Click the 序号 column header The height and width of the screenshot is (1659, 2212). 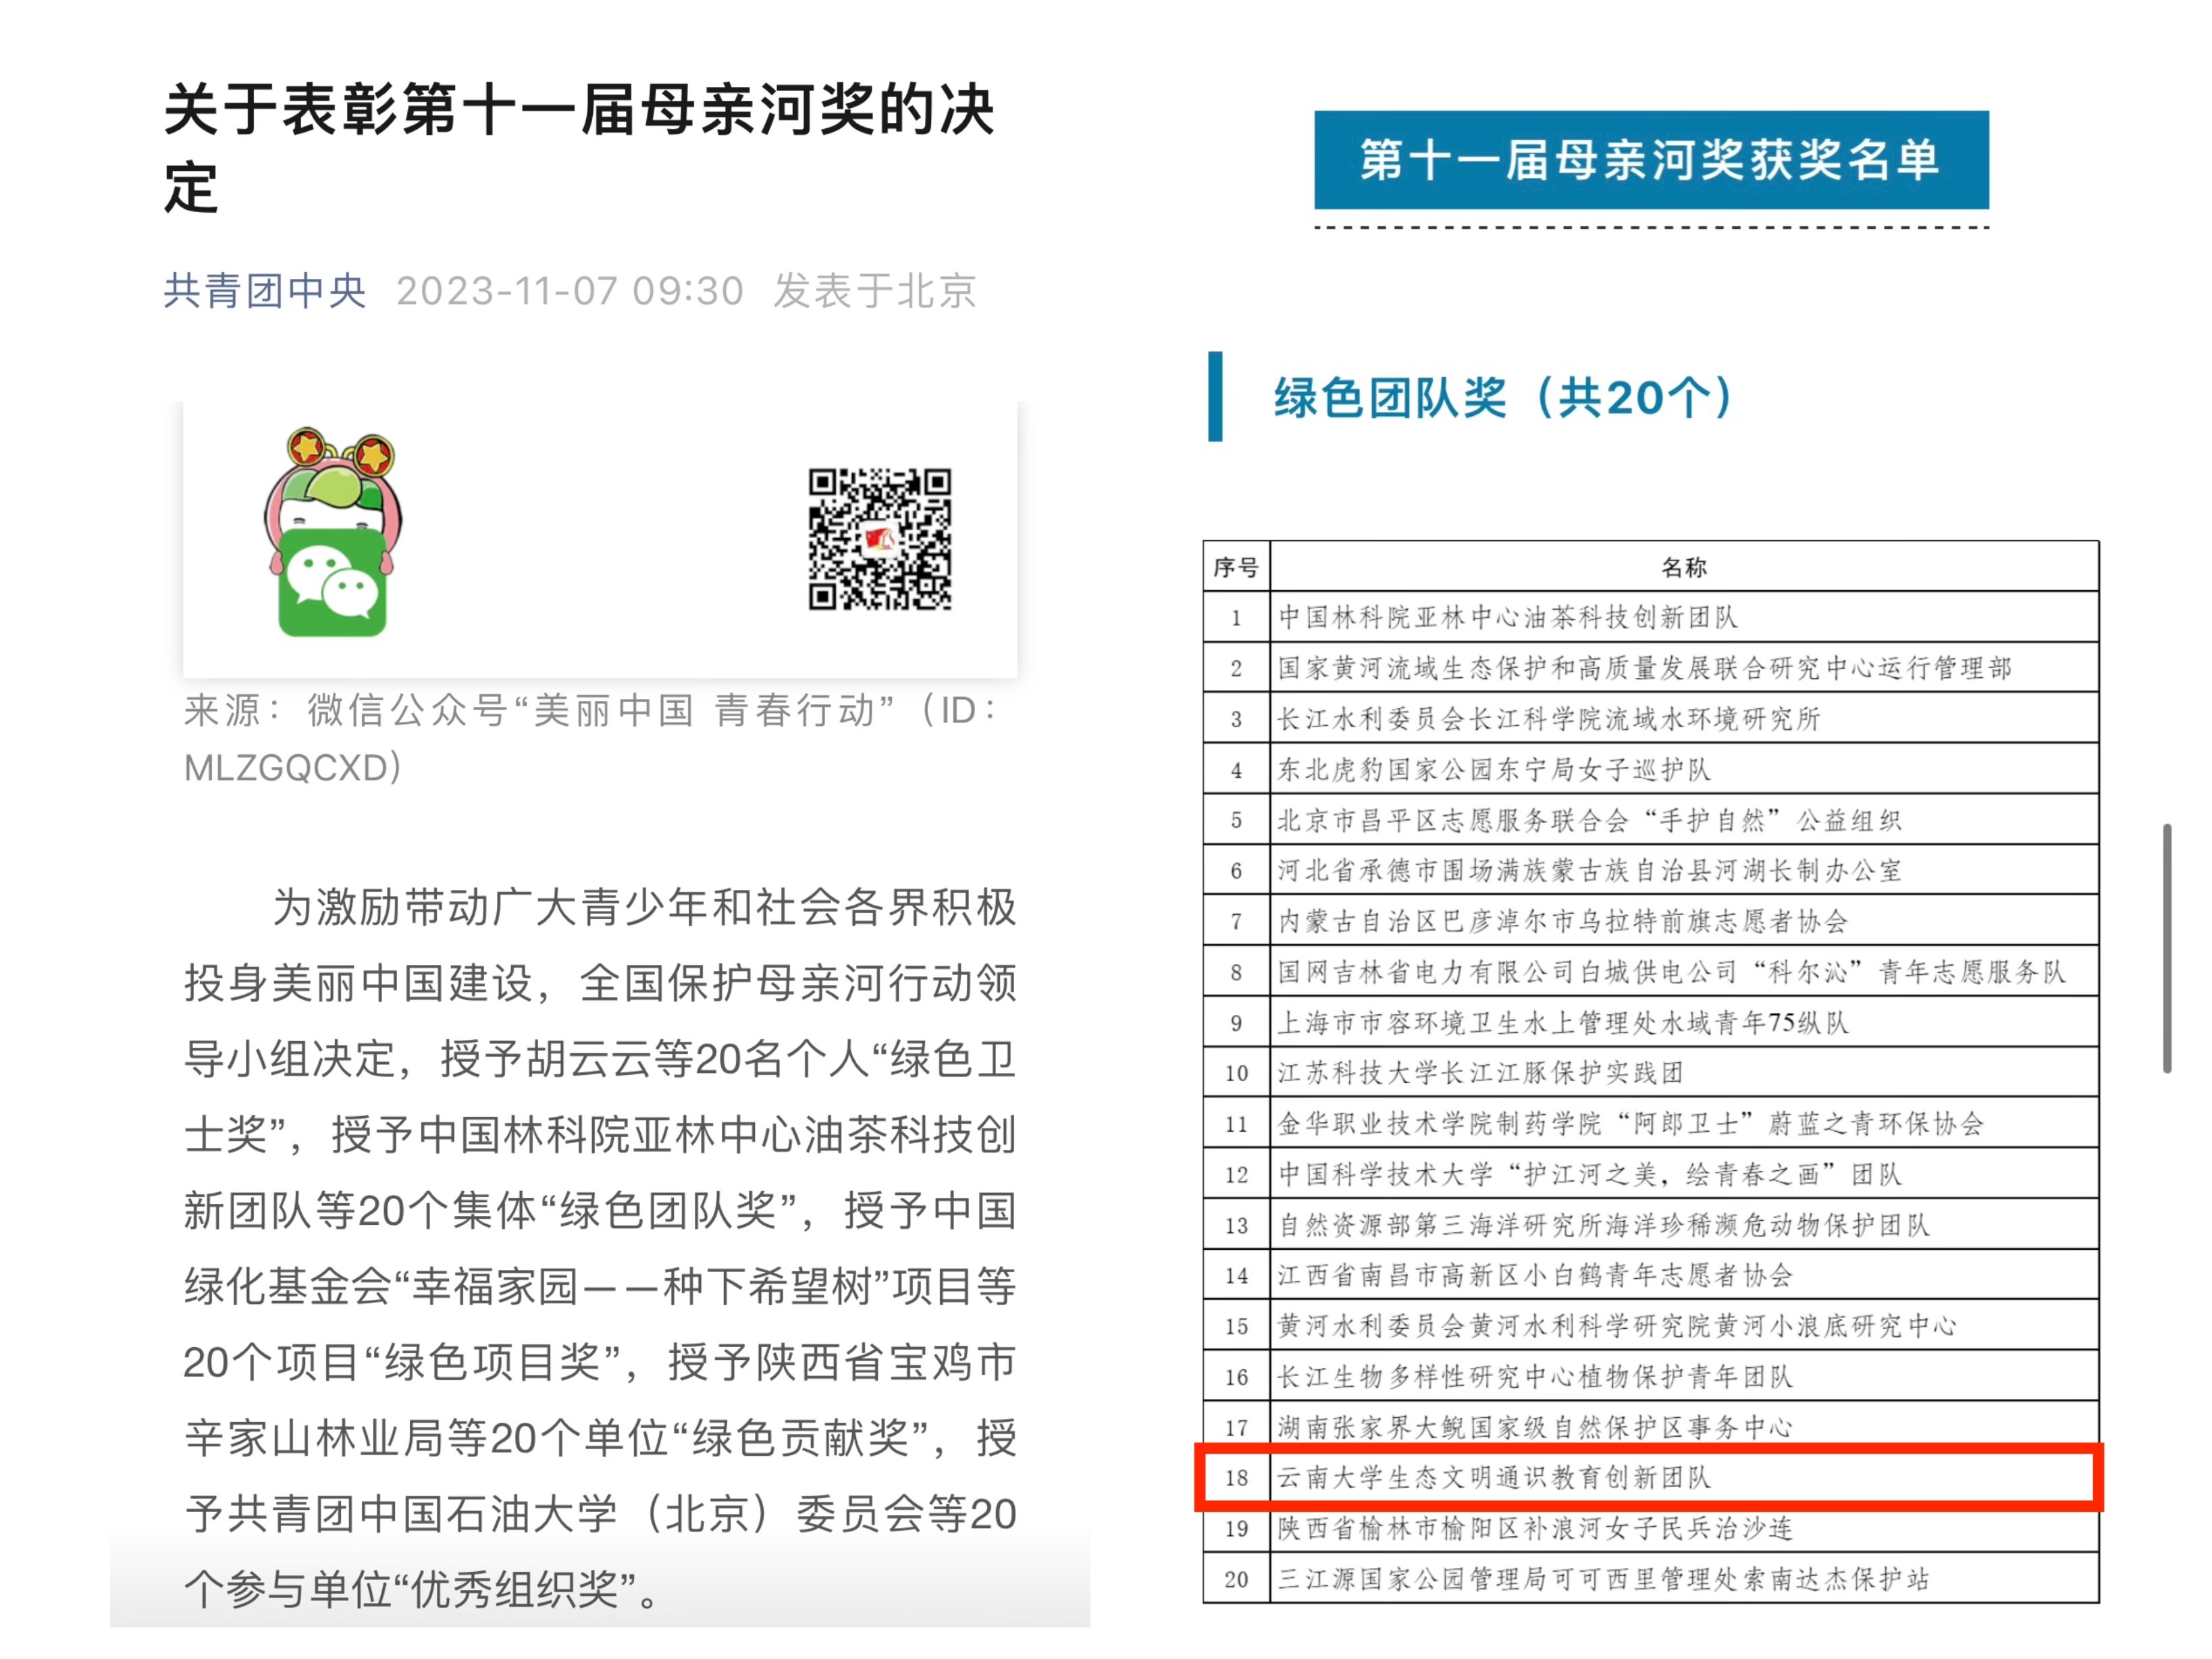click(1235, 567)
